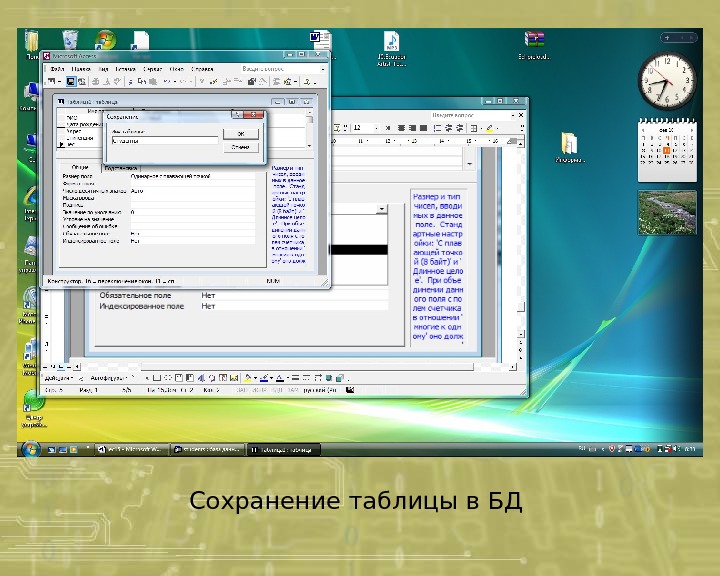The width and height of the screenshot is (720, 576).
Task: Click the Save icon in Access toolbar
Action: click(x=71, y=82)
